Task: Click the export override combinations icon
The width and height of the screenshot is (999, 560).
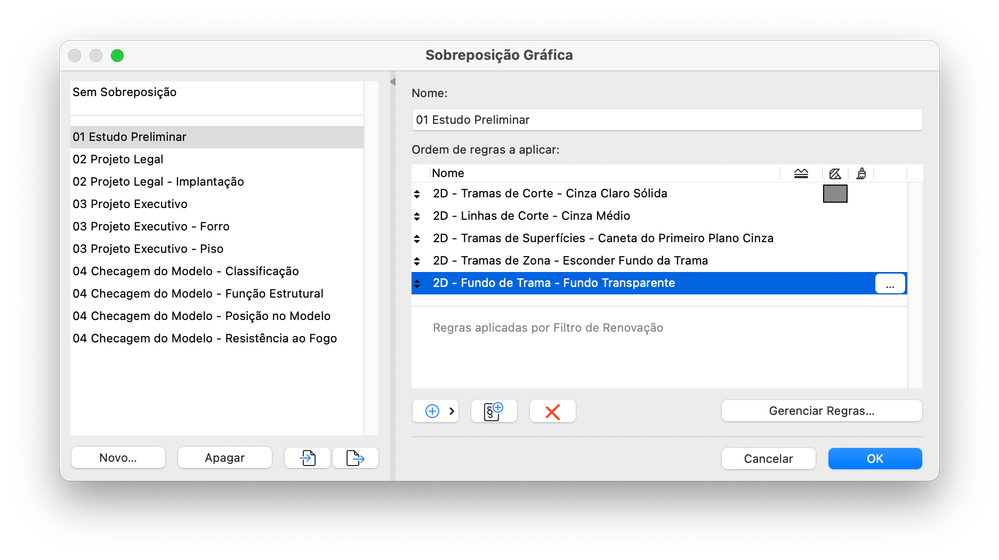Action: coord(355,458)
